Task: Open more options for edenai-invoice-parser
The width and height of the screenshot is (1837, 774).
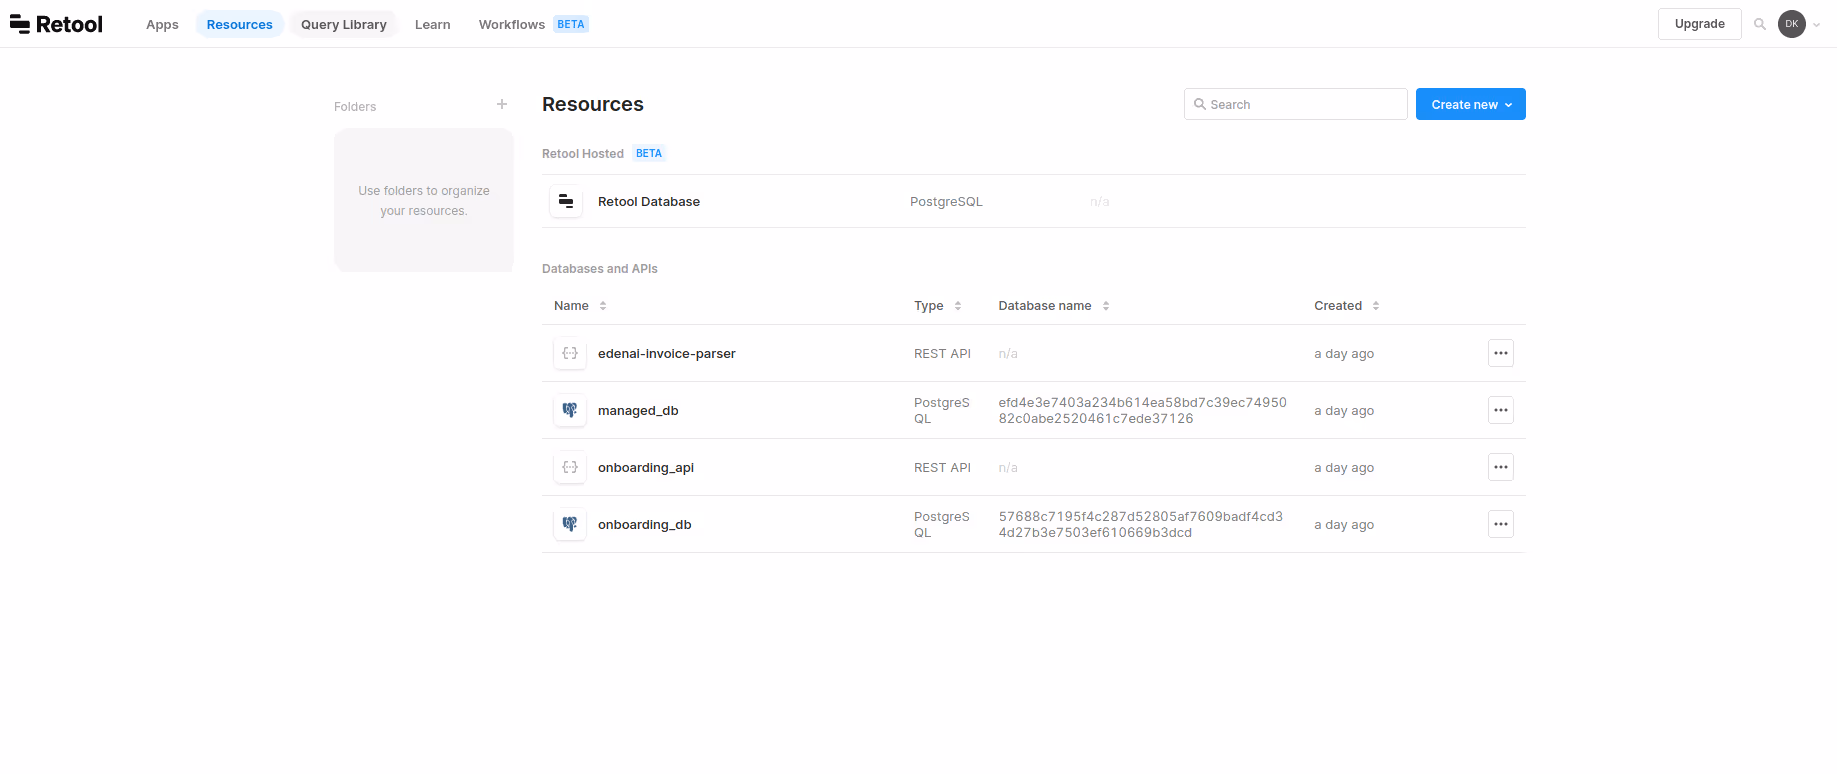Action: 1501,353
